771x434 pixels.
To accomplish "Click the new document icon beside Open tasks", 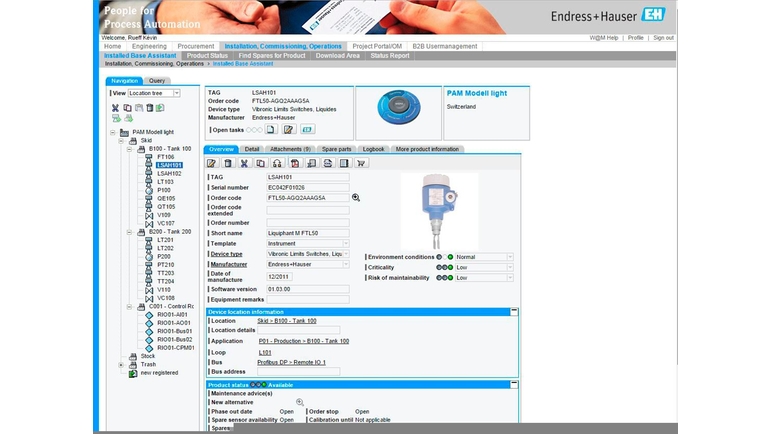I will pos(271,129).
